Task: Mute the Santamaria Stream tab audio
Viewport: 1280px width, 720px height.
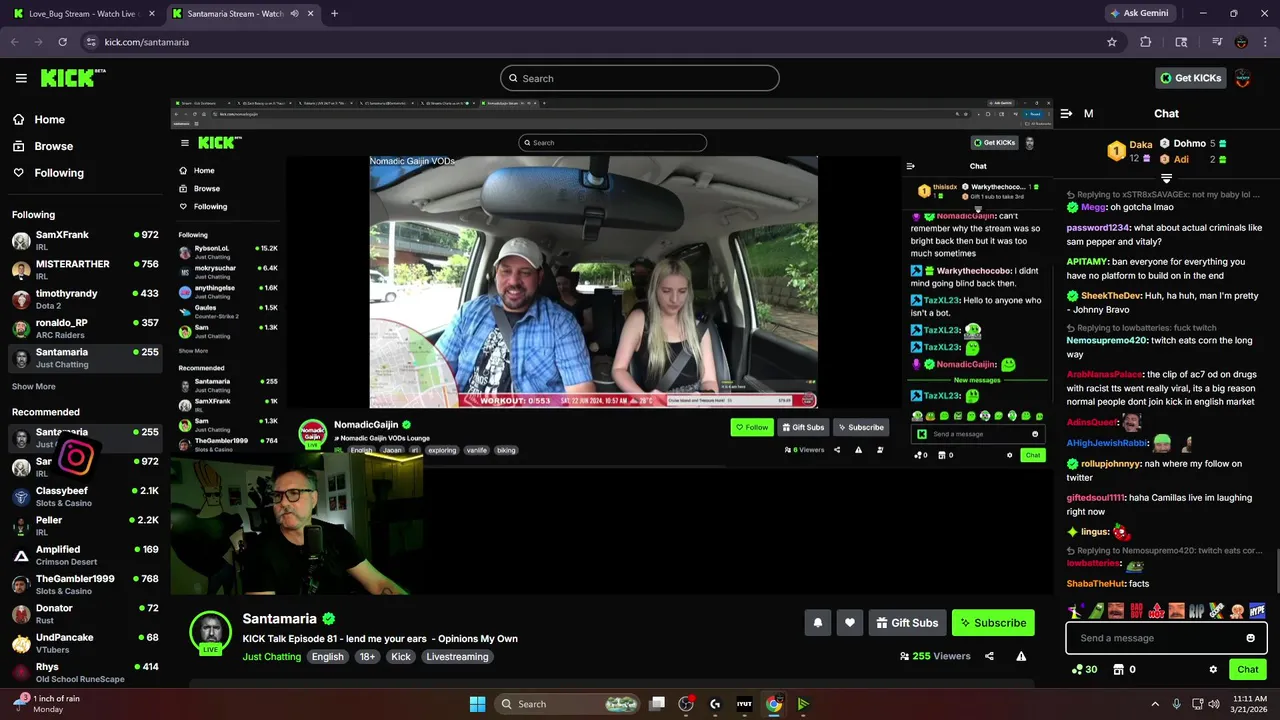Action: pos(295,14)
